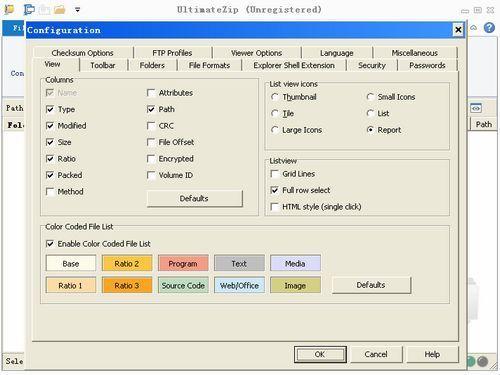Enable the File Offset column checkbox
The image size is (500, 375).
151,142
